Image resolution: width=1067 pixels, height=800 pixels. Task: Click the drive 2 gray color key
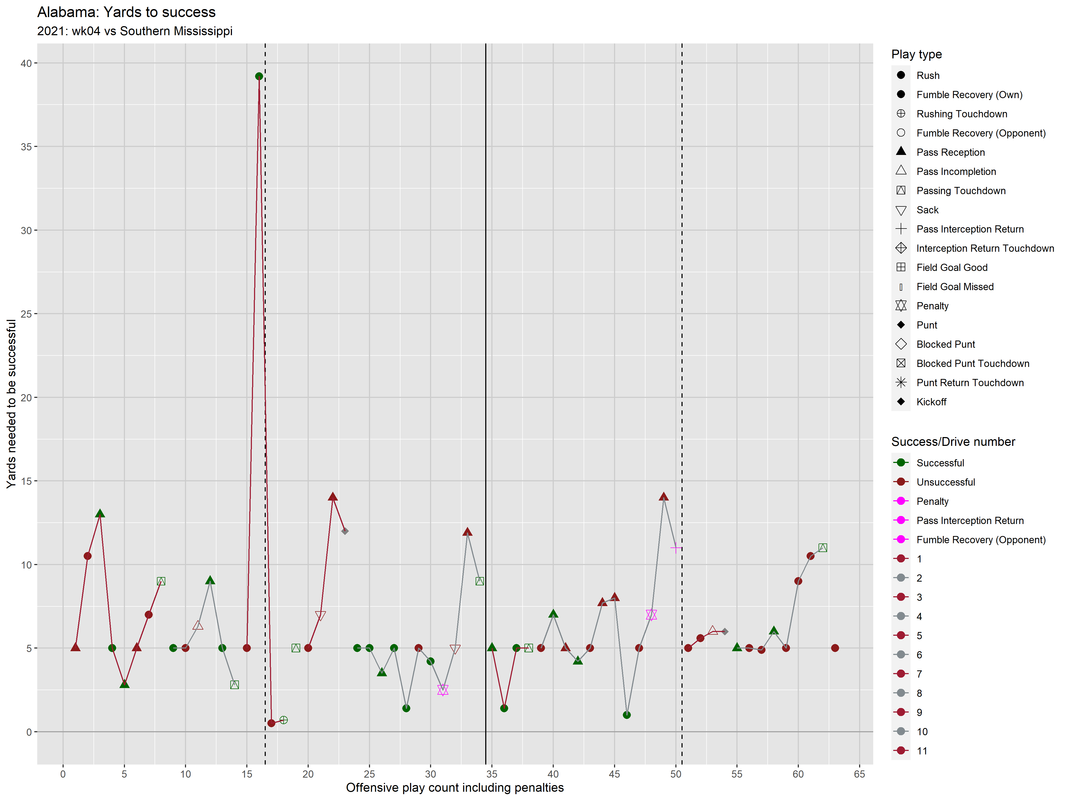click(x=901, y=578)
